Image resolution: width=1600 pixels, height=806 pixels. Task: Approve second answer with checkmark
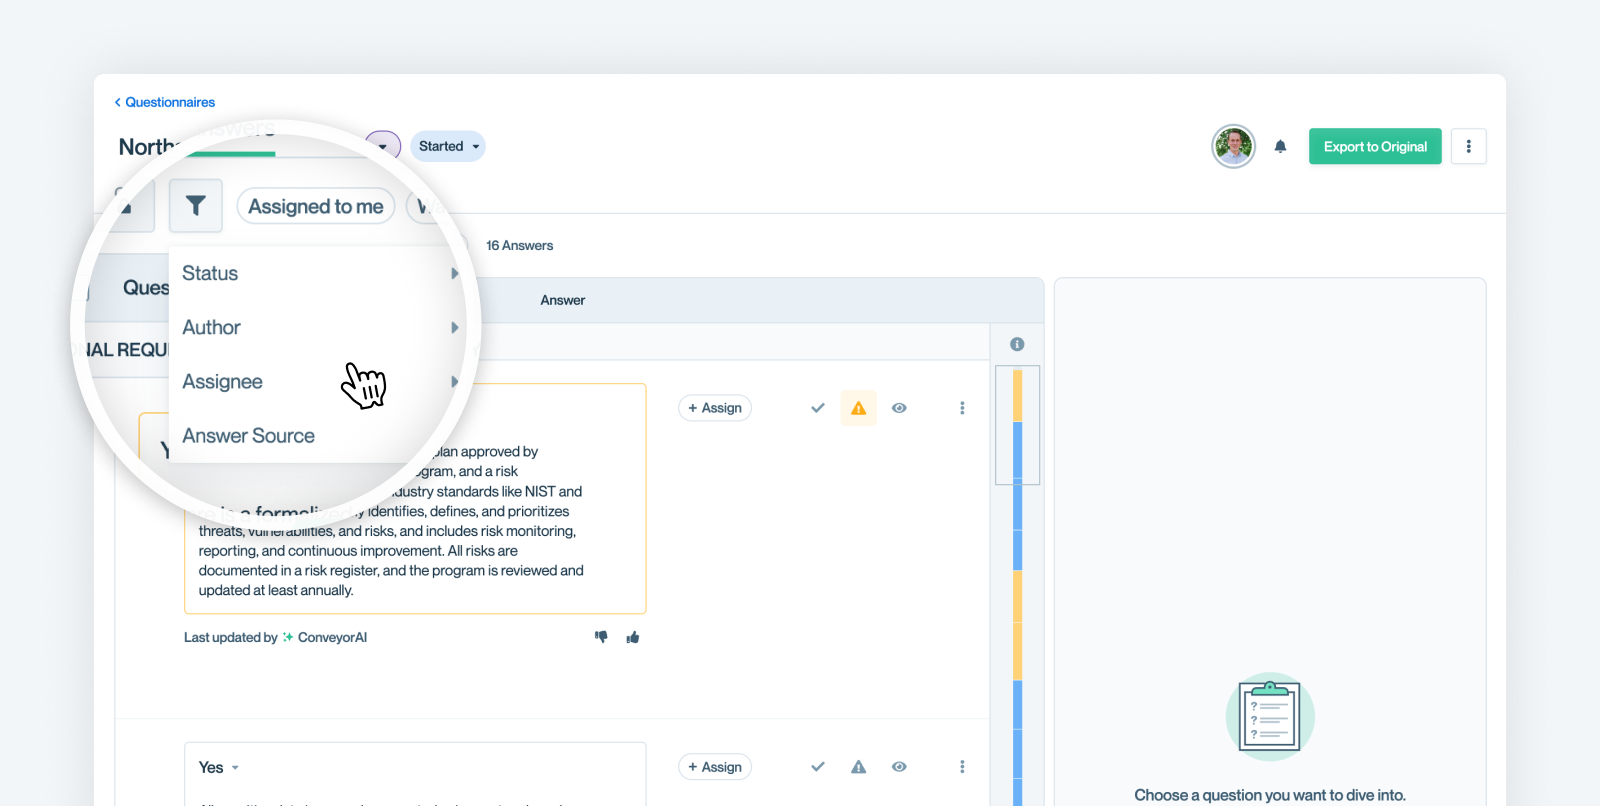[818, 767]
